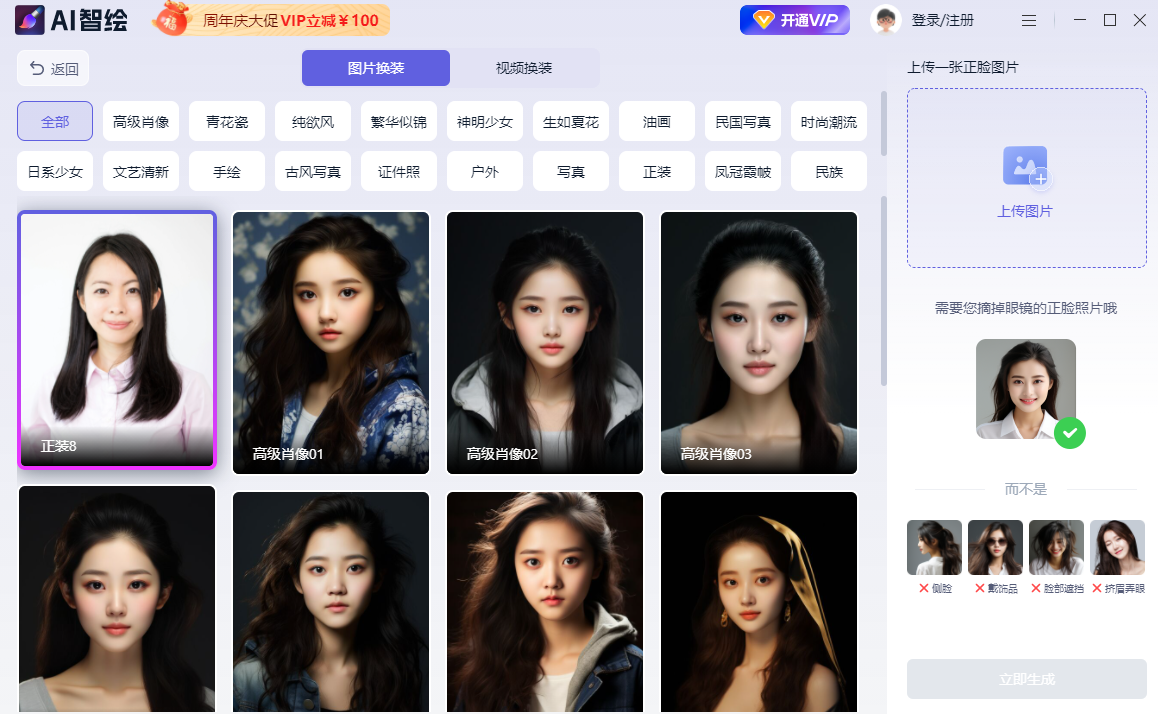1158x714 pixels.
Task: Choose the 证件照 category filter
Action: click(x=399, y=172)
